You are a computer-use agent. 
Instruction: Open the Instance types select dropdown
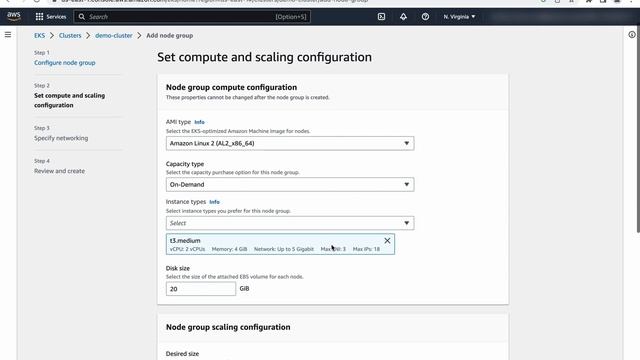pyautogui.click(x=290, y=223)
